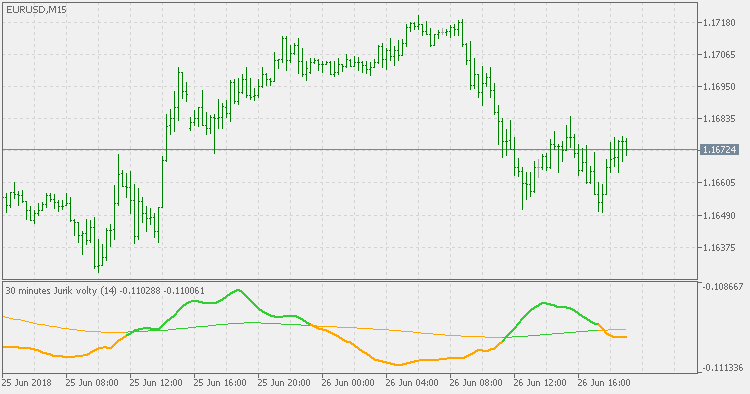This screenshot has height=394, width=750.
Task: Click the indicator upper scale value -0.108667
Action: coord(722,286)
